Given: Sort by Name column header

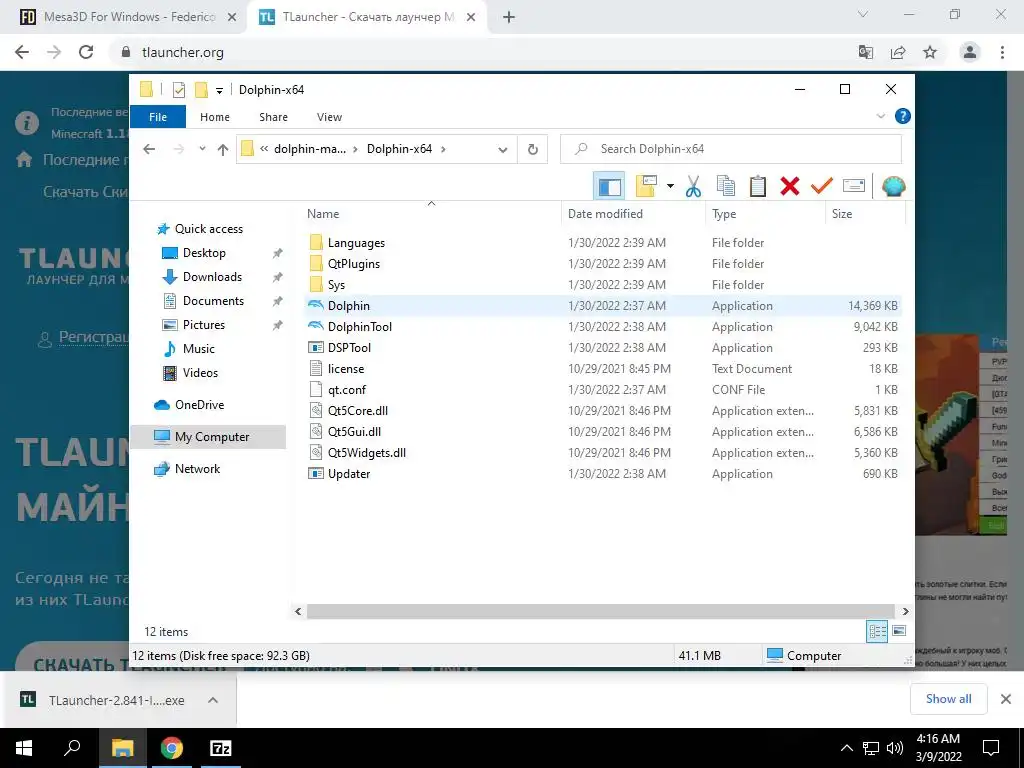Looking at the screenshot, I should click(431, 214).
